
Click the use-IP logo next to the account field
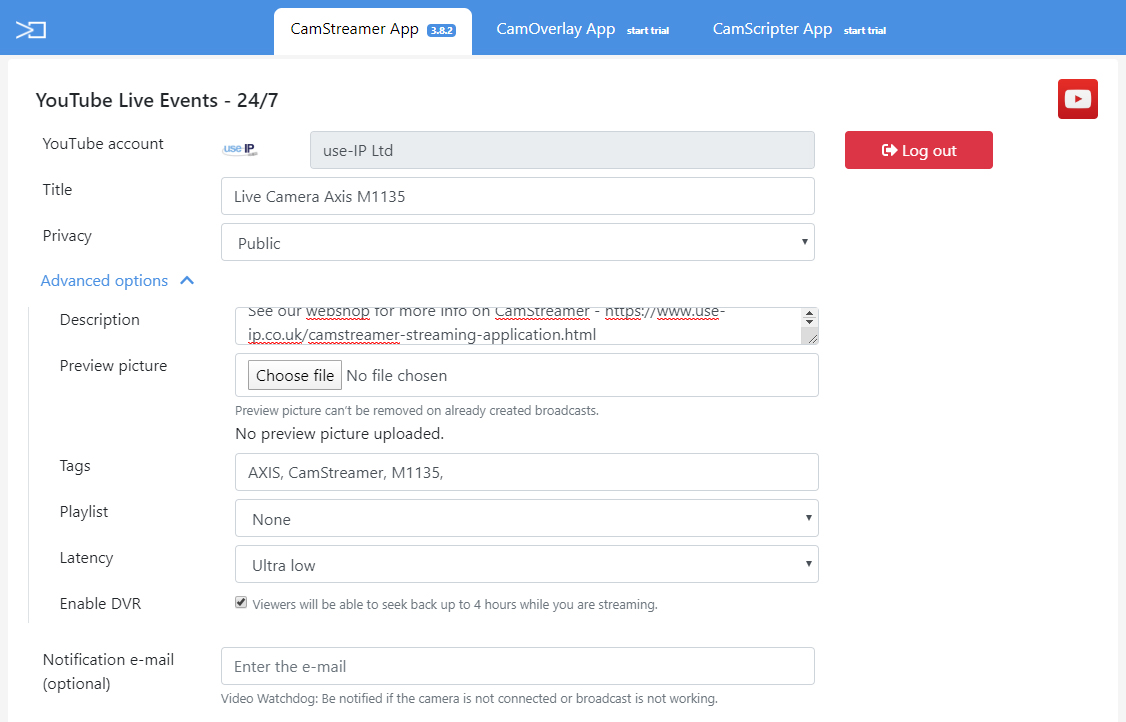coord(239,148)
